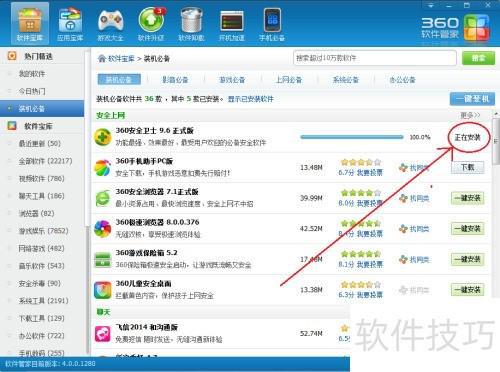This screenshot has width=500, height=372.
Task: Click 一键安装 for 360游戏保险箱
Action: [467, 259]
